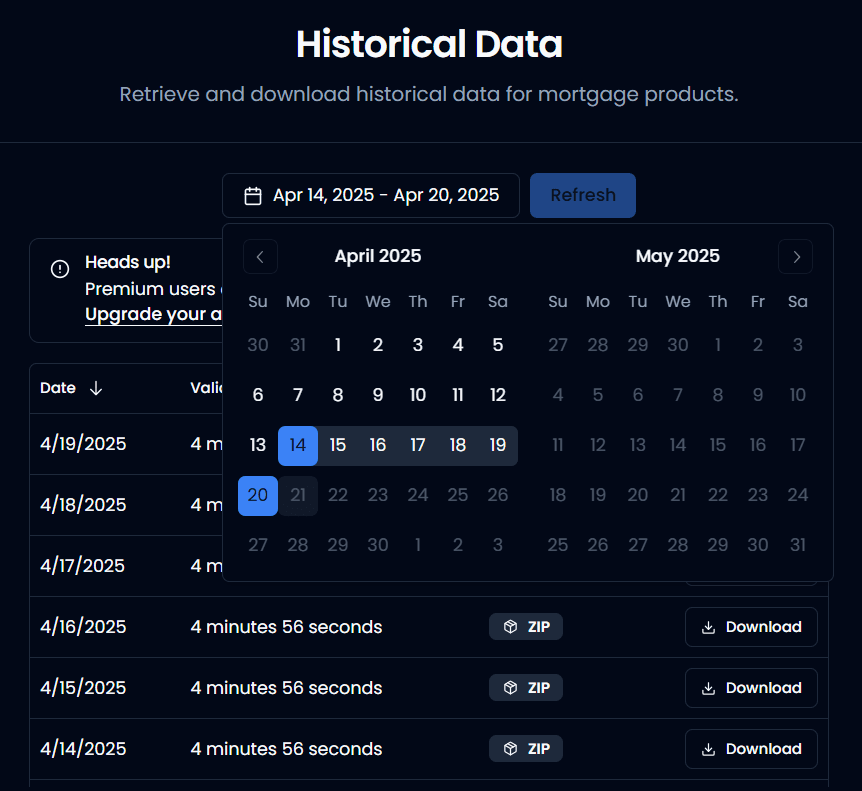This screenshot has width=862, height=791.
Task: Click the ZIP badge for 4/16/2025
Action: pos(526,627)
